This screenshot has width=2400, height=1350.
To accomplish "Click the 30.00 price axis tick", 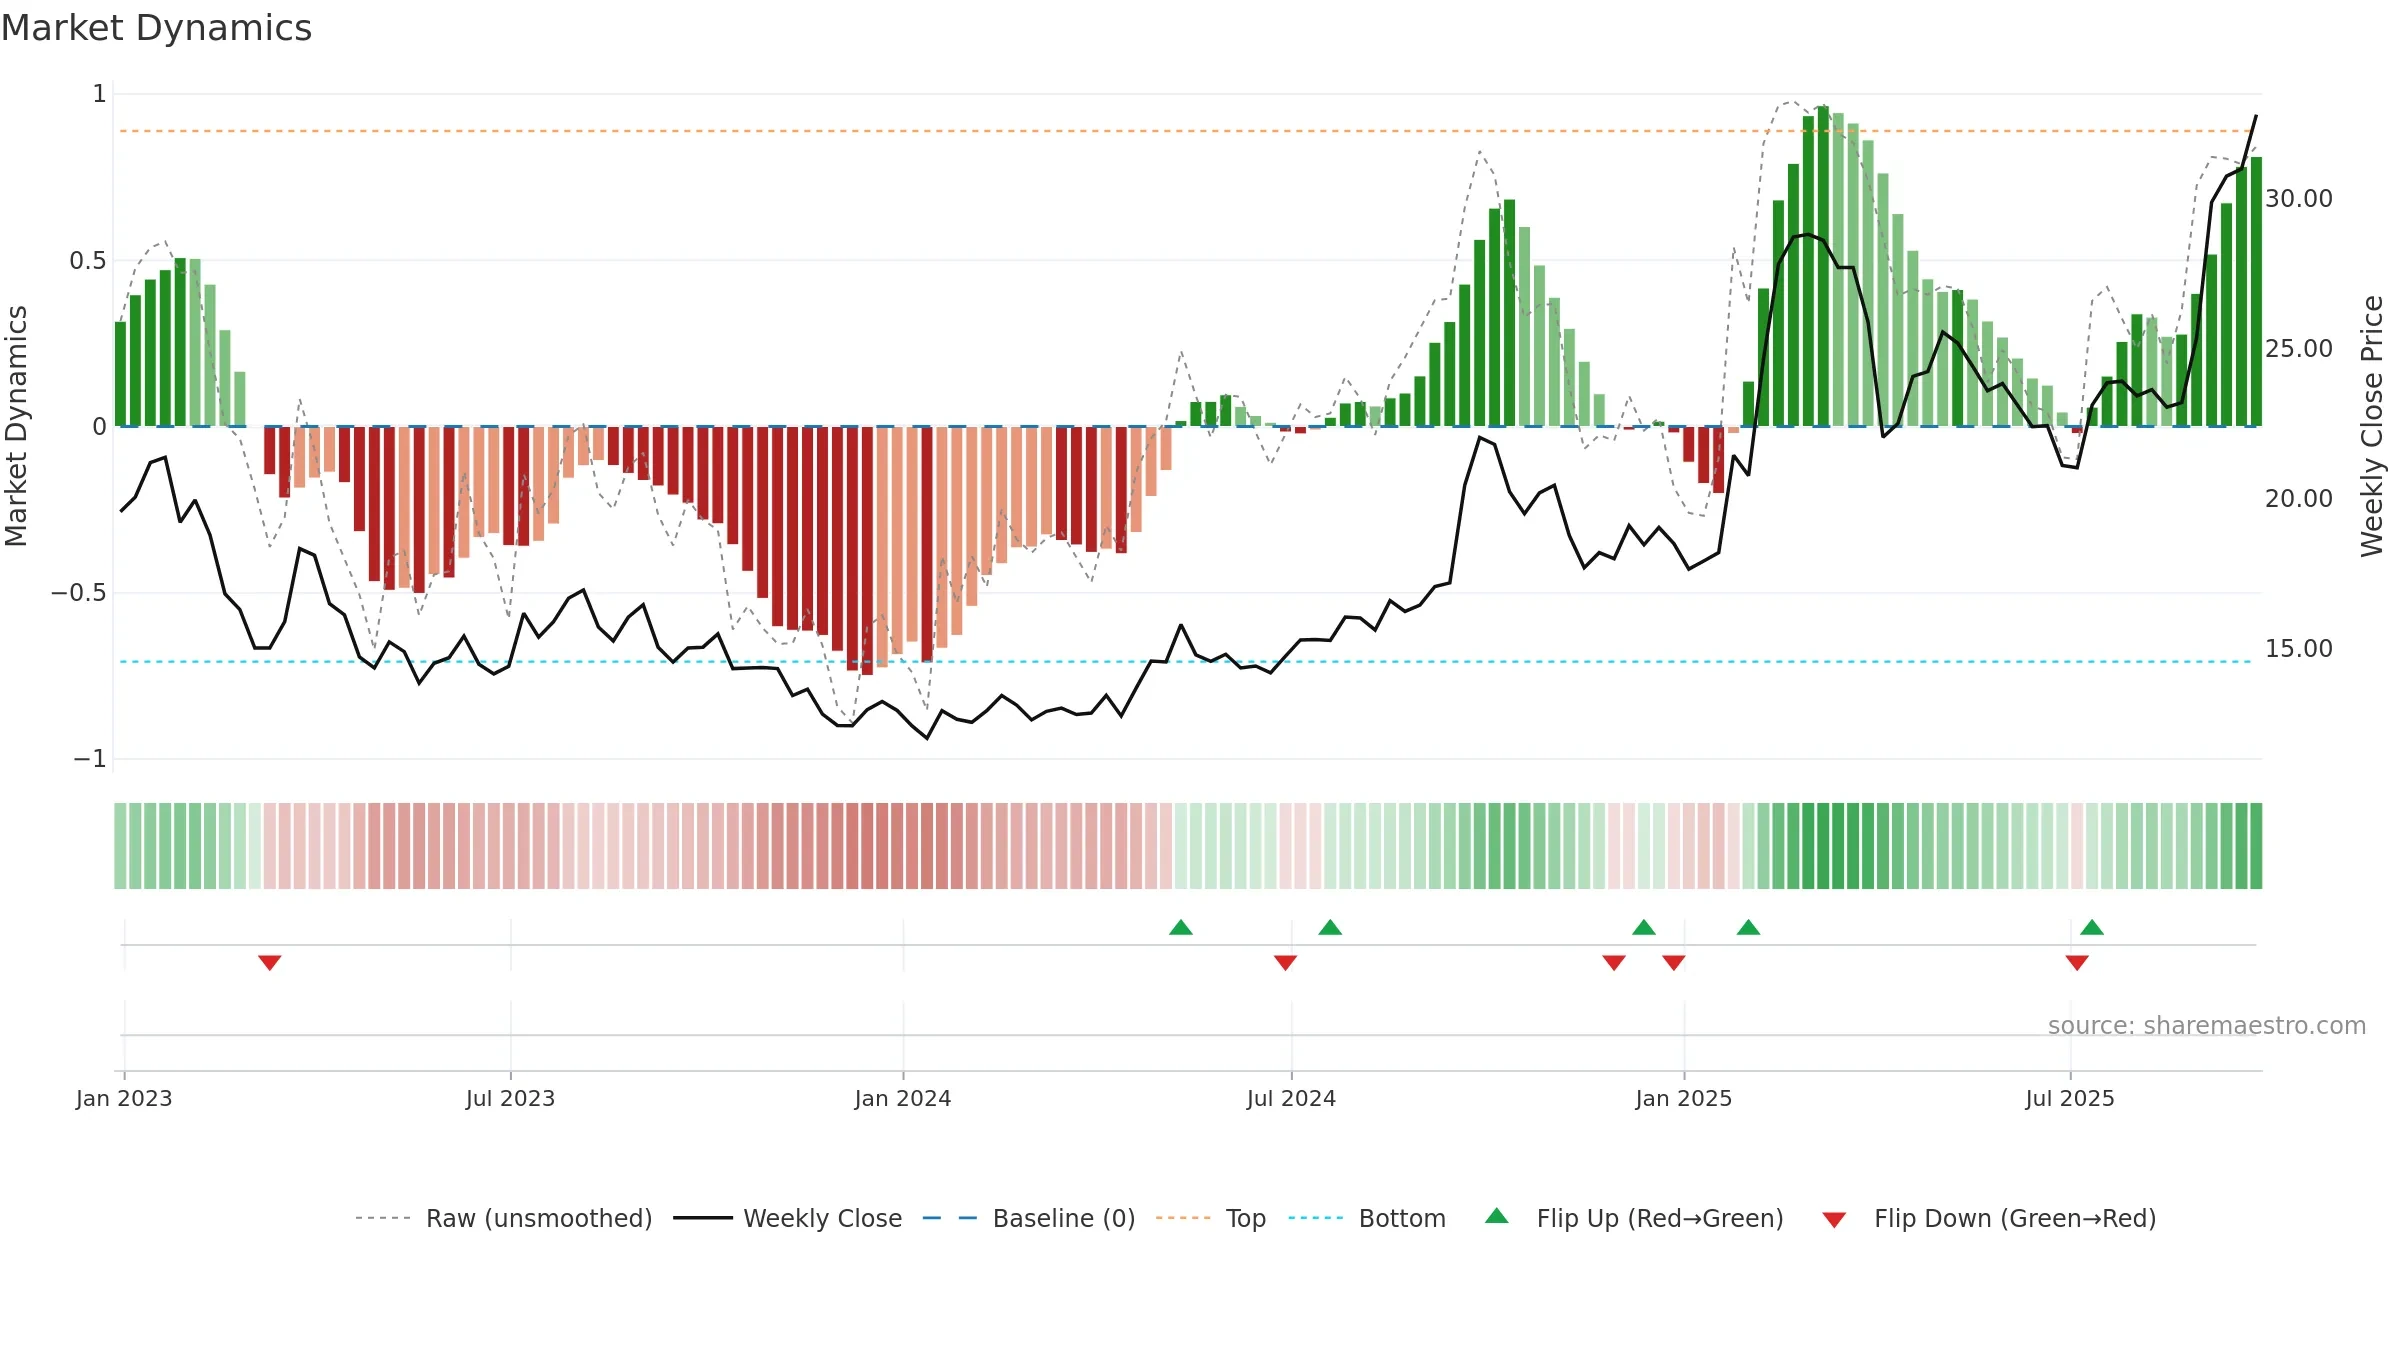I will tap(2299, 199).
